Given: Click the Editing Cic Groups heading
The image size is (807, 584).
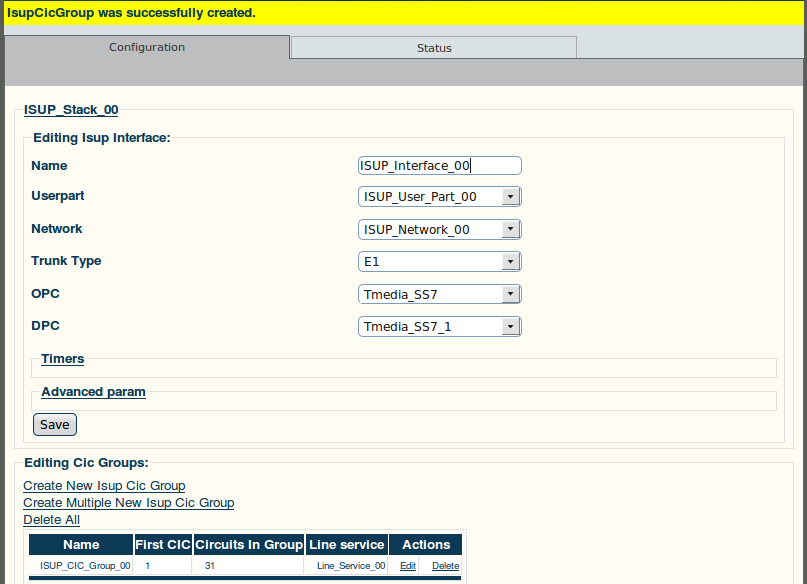Looking at the screenshot, I should click(x=86, y=463).
